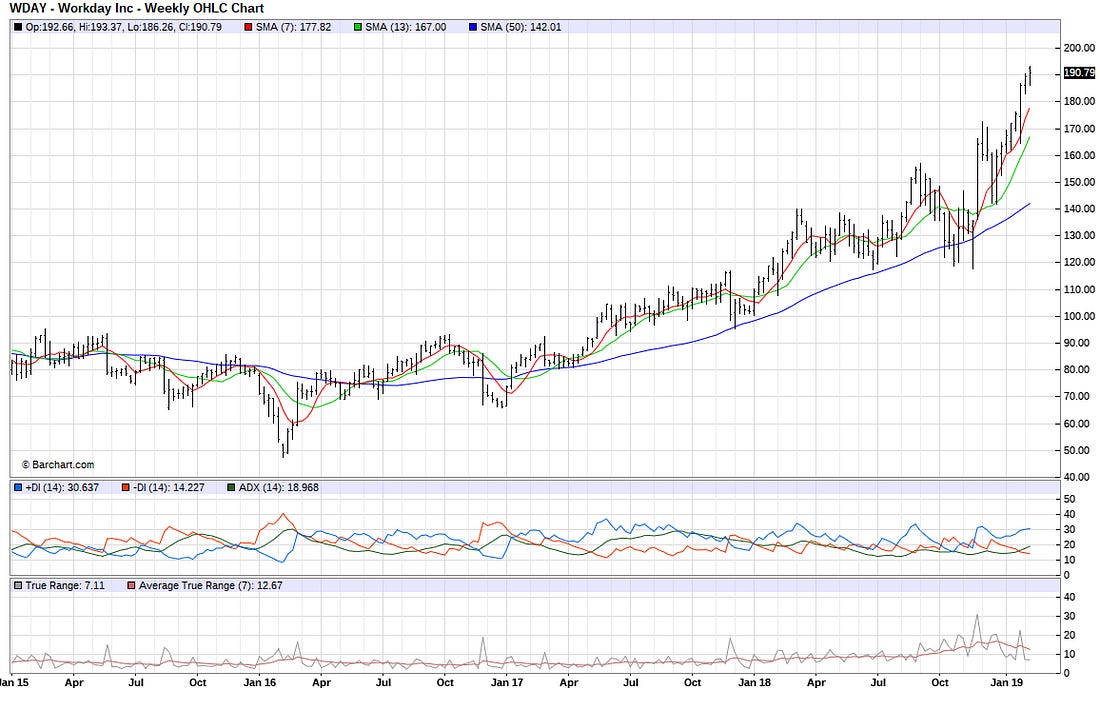Click the '-DI (14): 14.227' label
1100x712 pixels.
[168, 488]
